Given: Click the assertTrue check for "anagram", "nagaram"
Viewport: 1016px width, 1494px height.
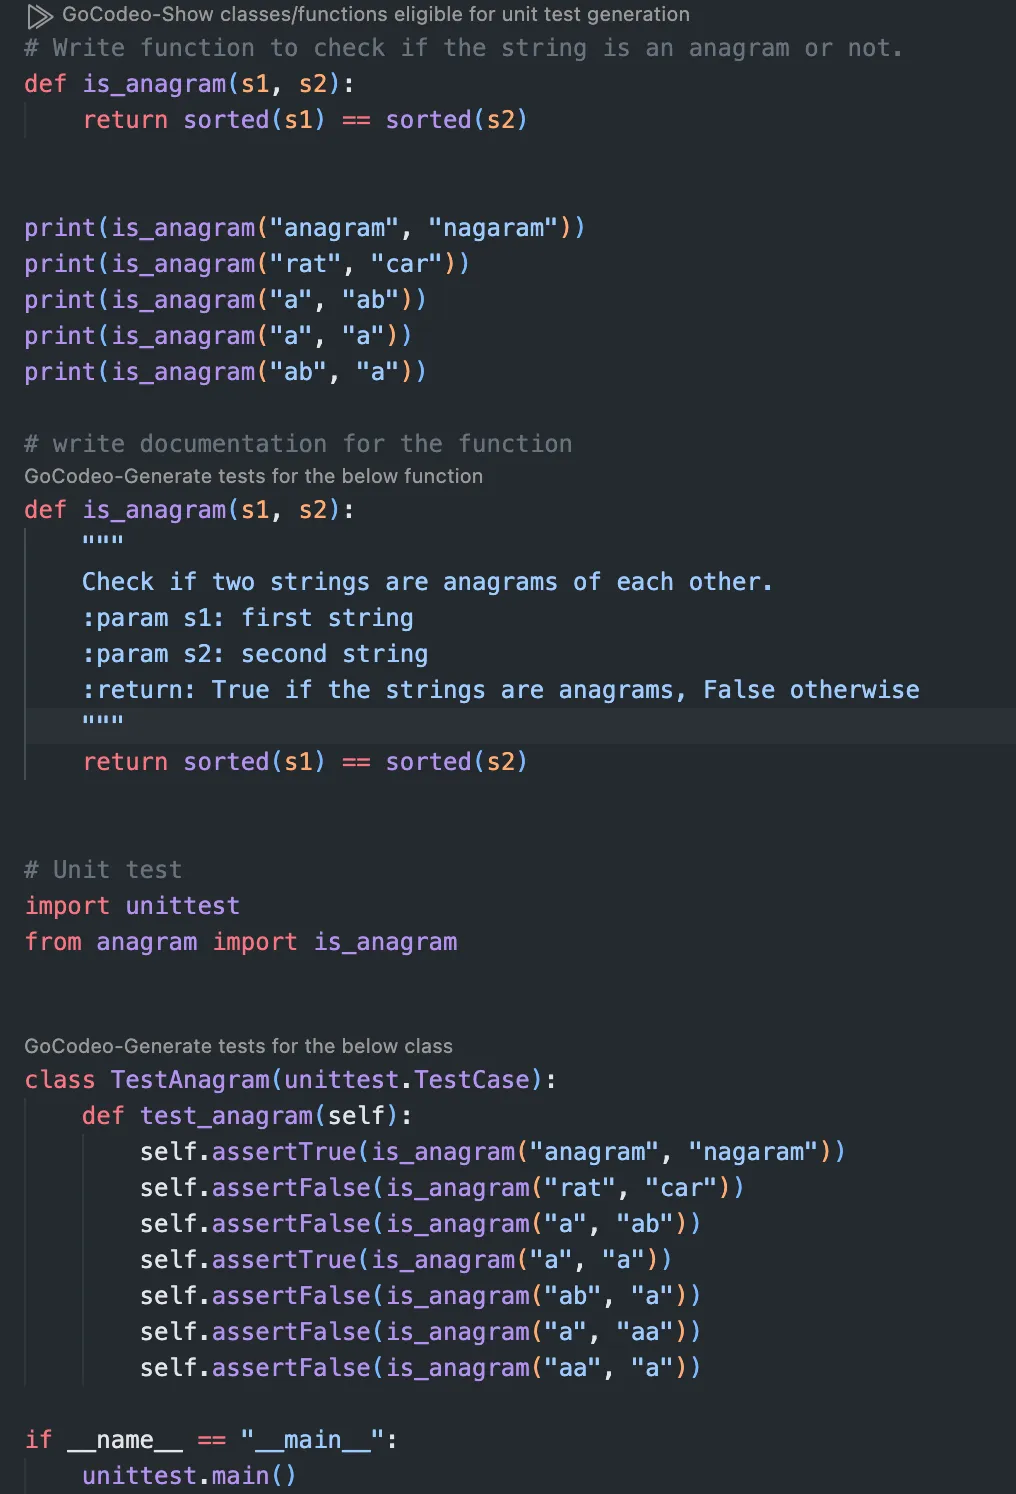Looking at the screenshot, I should [x=490, y=1151].
